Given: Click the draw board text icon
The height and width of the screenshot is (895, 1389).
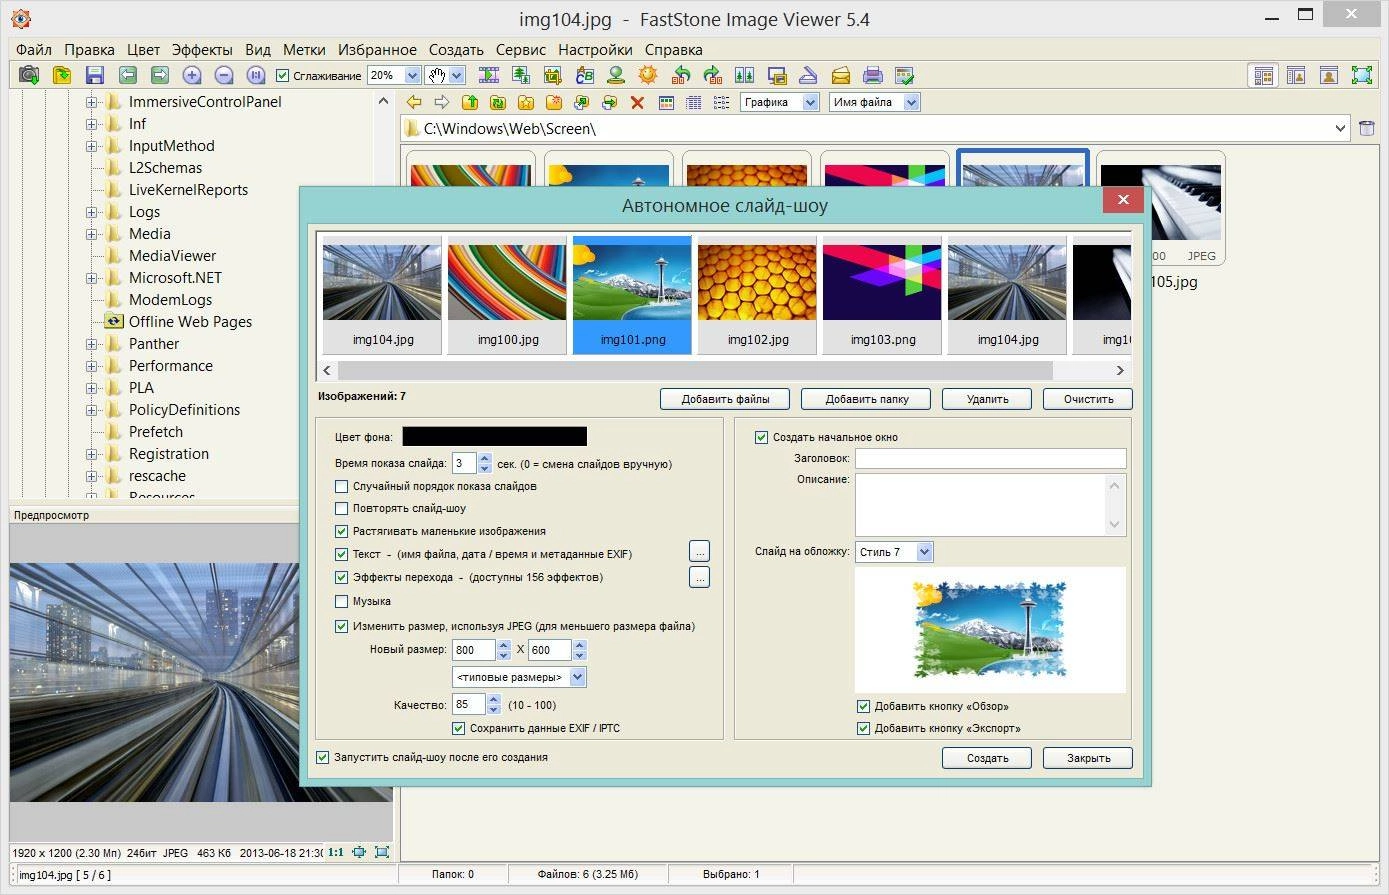Looking at the screenshot, I should tap(584, 75).
